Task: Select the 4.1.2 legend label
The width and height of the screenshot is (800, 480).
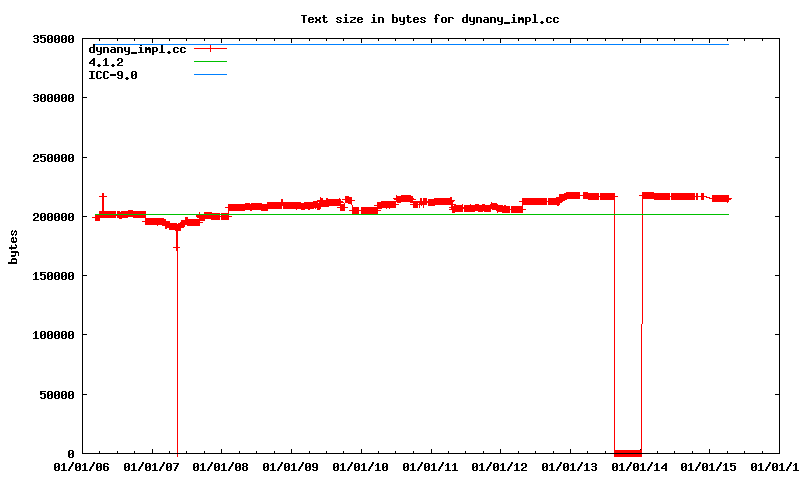Action: [106, 62]
